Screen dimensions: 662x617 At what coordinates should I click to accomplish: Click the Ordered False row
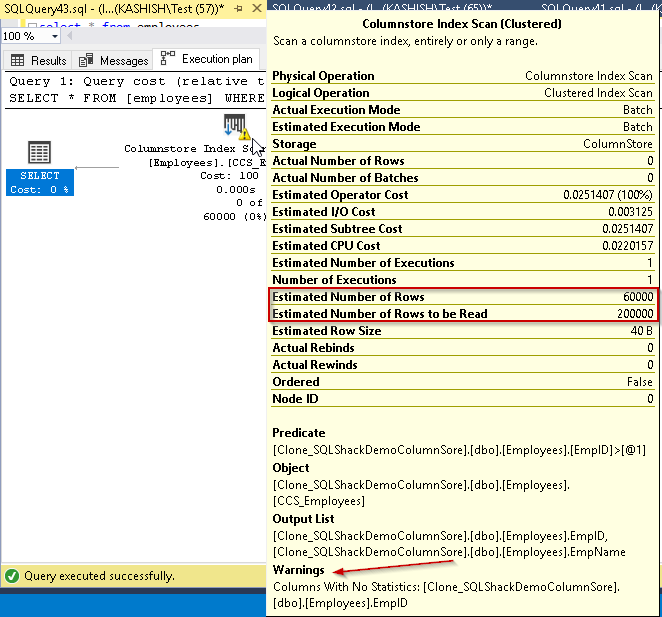pos(462,382)
